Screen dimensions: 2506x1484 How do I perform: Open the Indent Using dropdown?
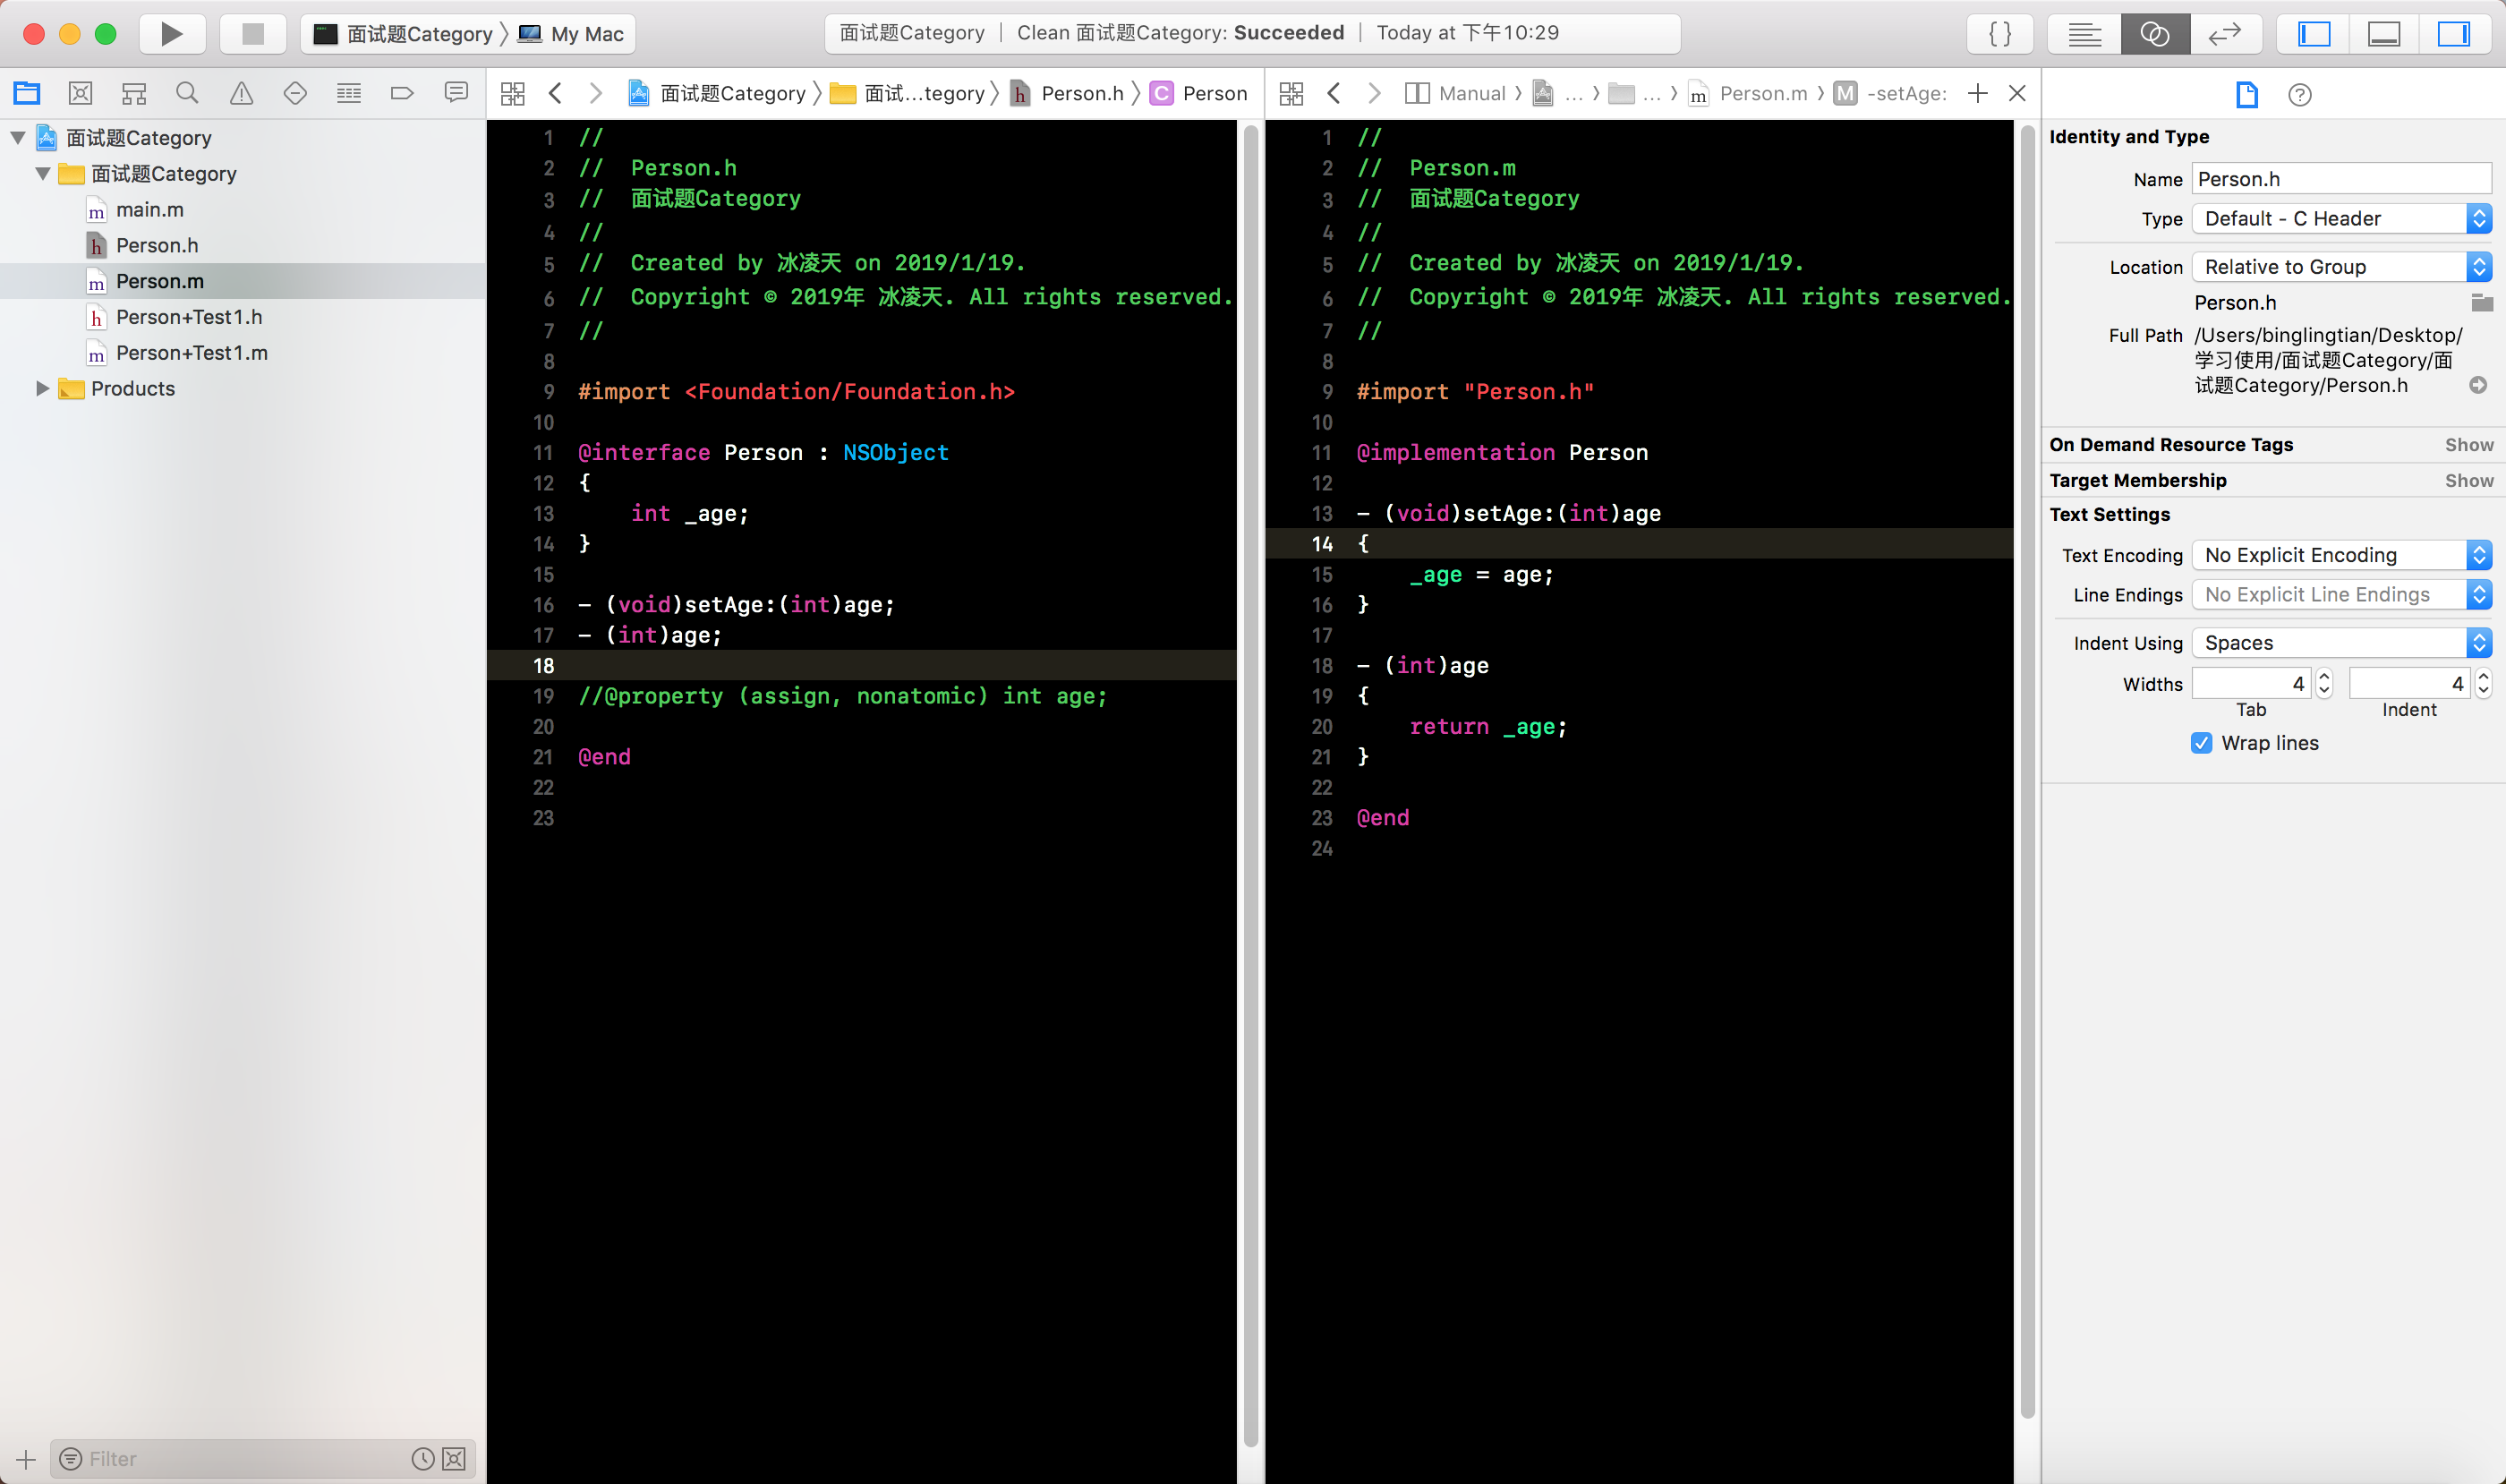pyautogui.click(x=2340, y=643)
